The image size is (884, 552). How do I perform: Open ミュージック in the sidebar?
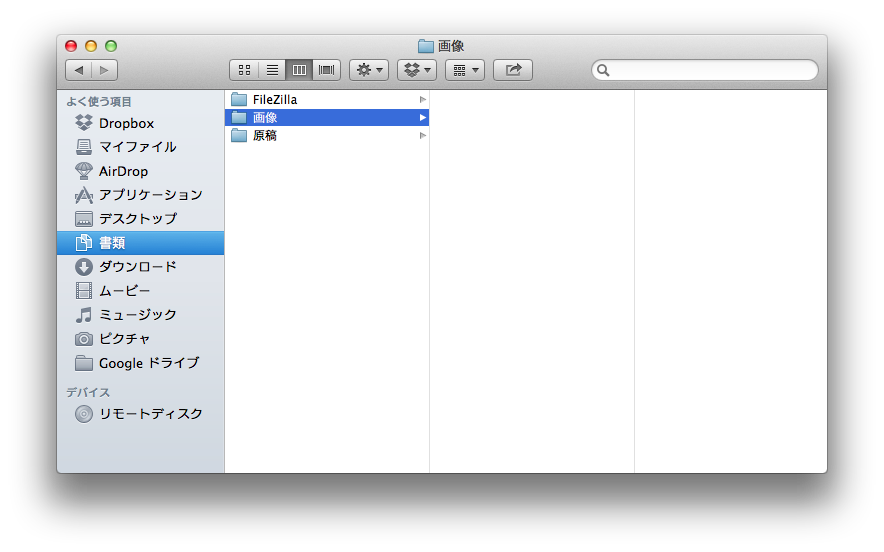[137, 315]
